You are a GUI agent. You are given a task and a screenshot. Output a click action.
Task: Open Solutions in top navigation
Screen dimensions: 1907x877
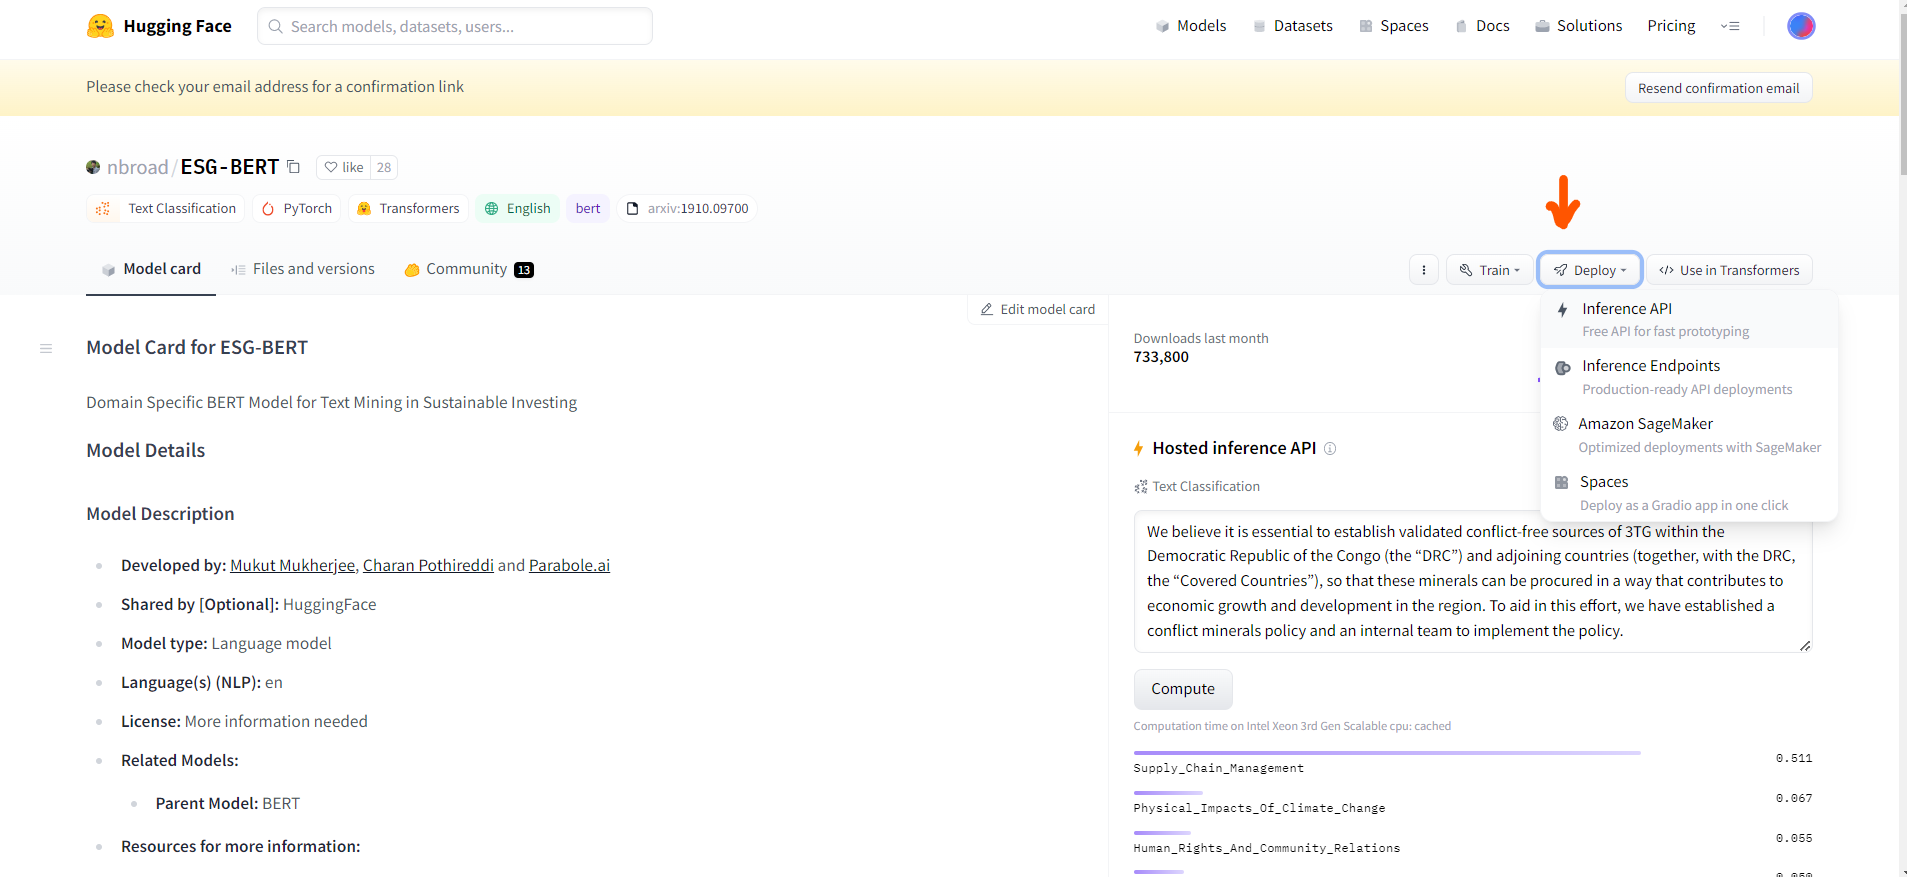(x=1579, y=26)
